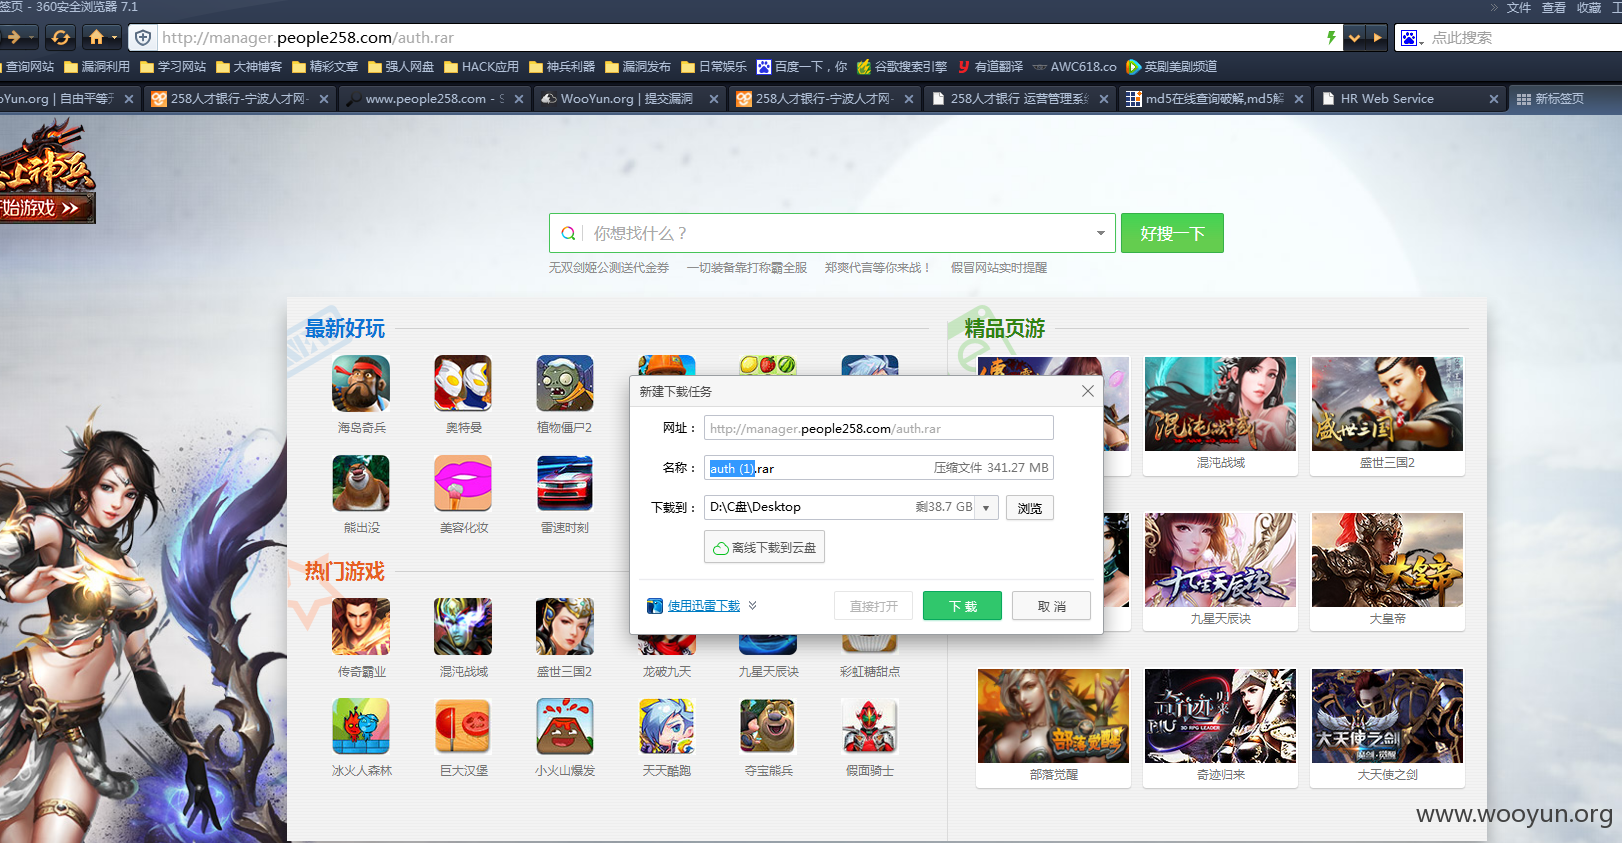This screenshot has width=1622, height=843.
Task: Click the 网址 URL field in the dialog
Action: (878, 428)
